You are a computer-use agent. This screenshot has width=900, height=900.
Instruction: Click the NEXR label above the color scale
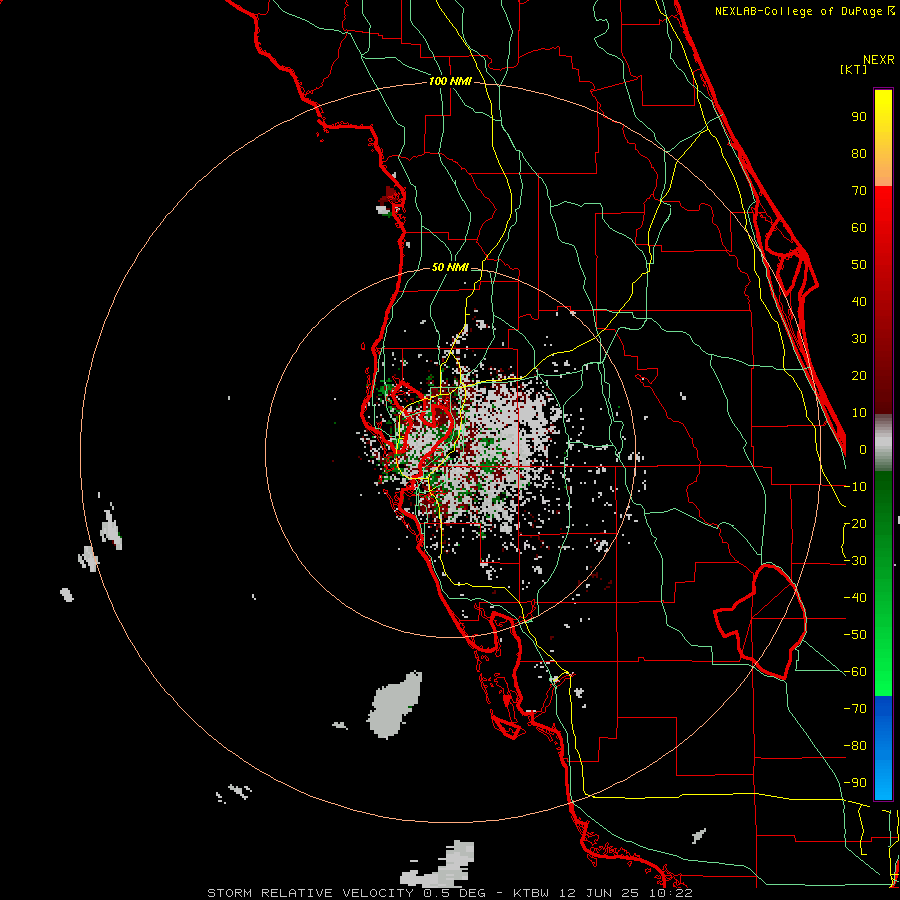tap(879, 60)
